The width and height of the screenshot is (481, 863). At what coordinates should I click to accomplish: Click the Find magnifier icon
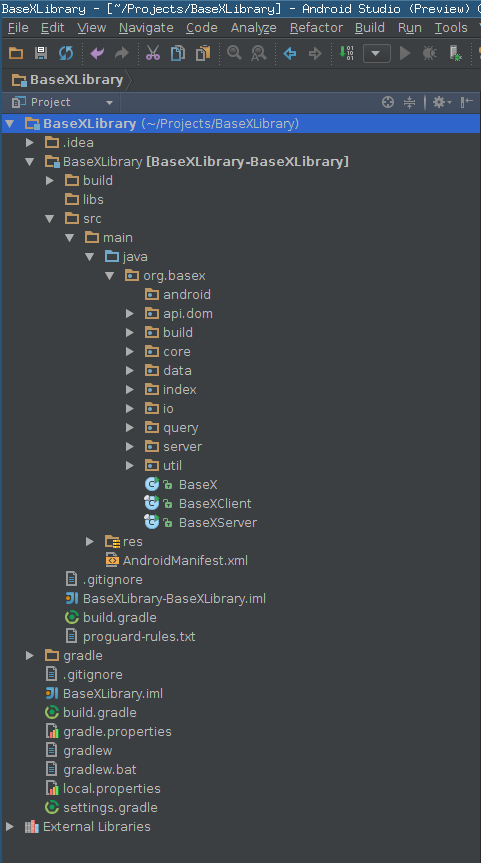[234, 53]
